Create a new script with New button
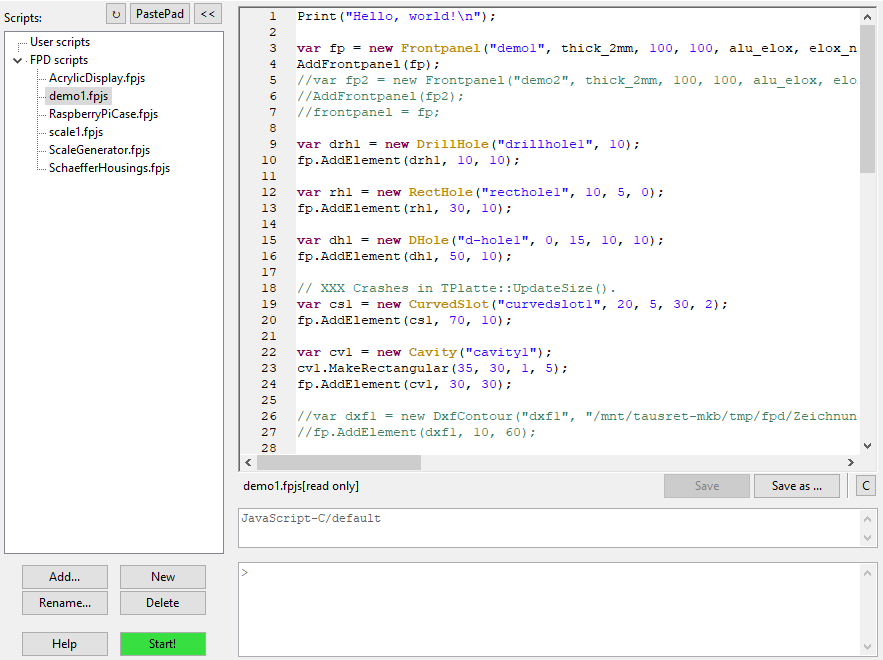 pyautogui.click(x=163, y=577)
